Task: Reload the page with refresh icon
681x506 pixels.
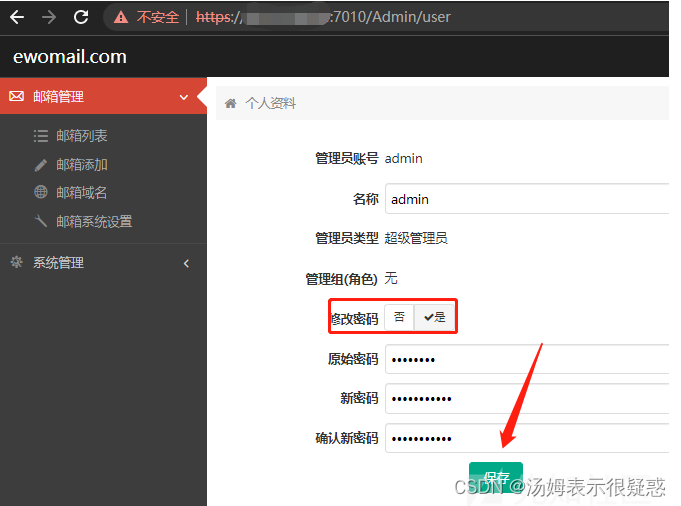Action: (81, 17)
